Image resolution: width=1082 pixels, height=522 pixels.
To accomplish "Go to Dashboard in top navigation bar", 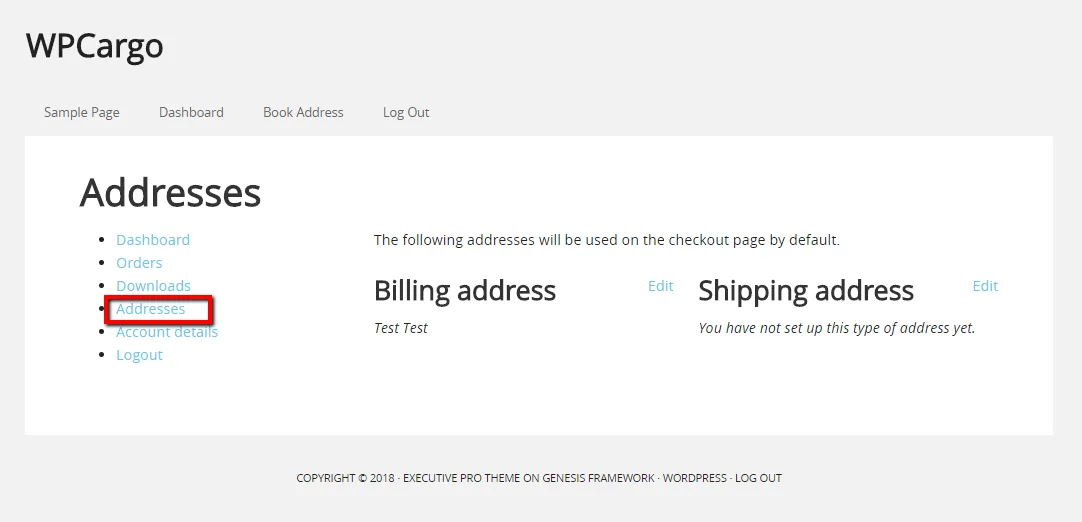I will pos(191,112).
